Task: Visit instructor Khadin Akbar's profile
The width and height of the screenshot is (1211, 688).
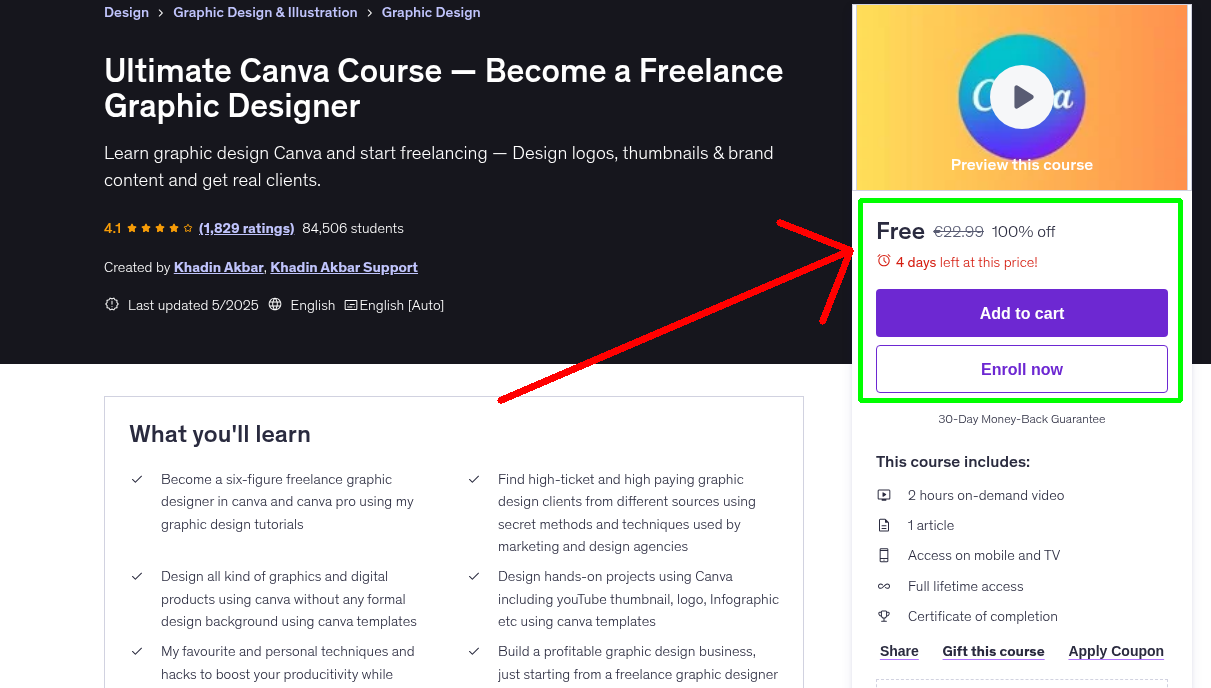Action: [x=218, y=267]
